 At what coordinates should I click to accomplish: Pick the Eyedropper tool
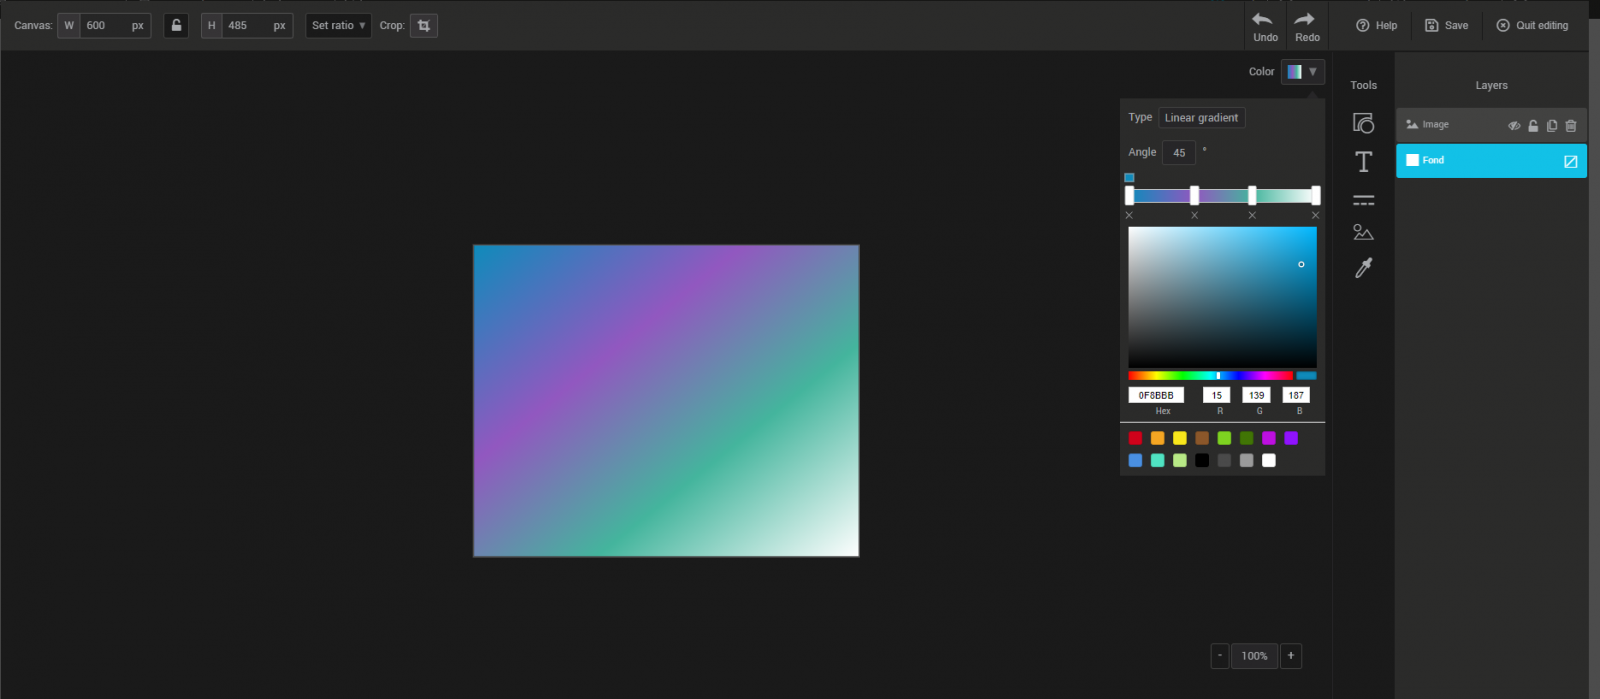1363,268
